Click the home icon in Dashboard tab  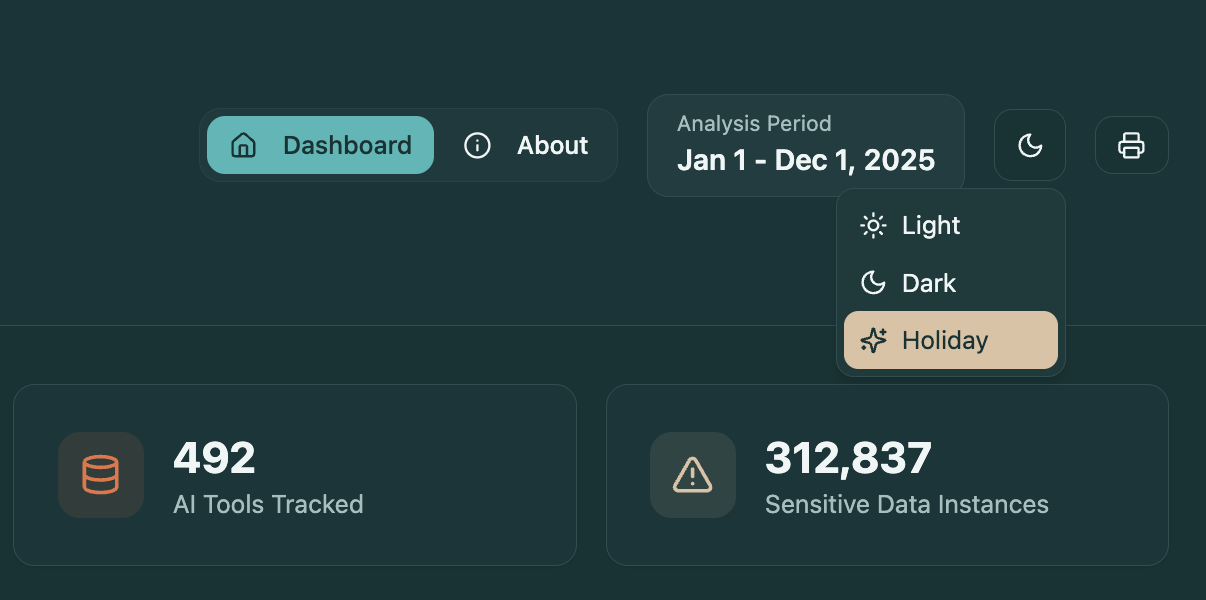(x=243, y=145)
